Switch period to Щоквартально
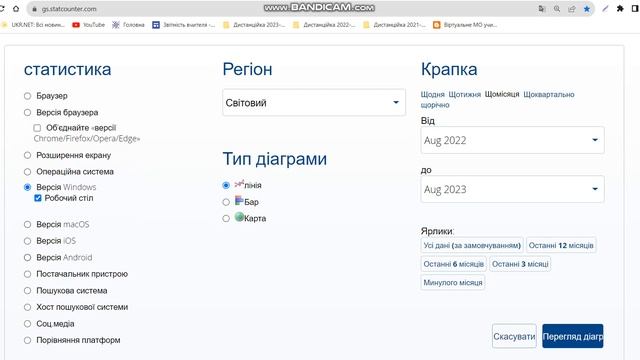Image resolution: width=640 pixels, height=360 pixels. coord(549,94)
